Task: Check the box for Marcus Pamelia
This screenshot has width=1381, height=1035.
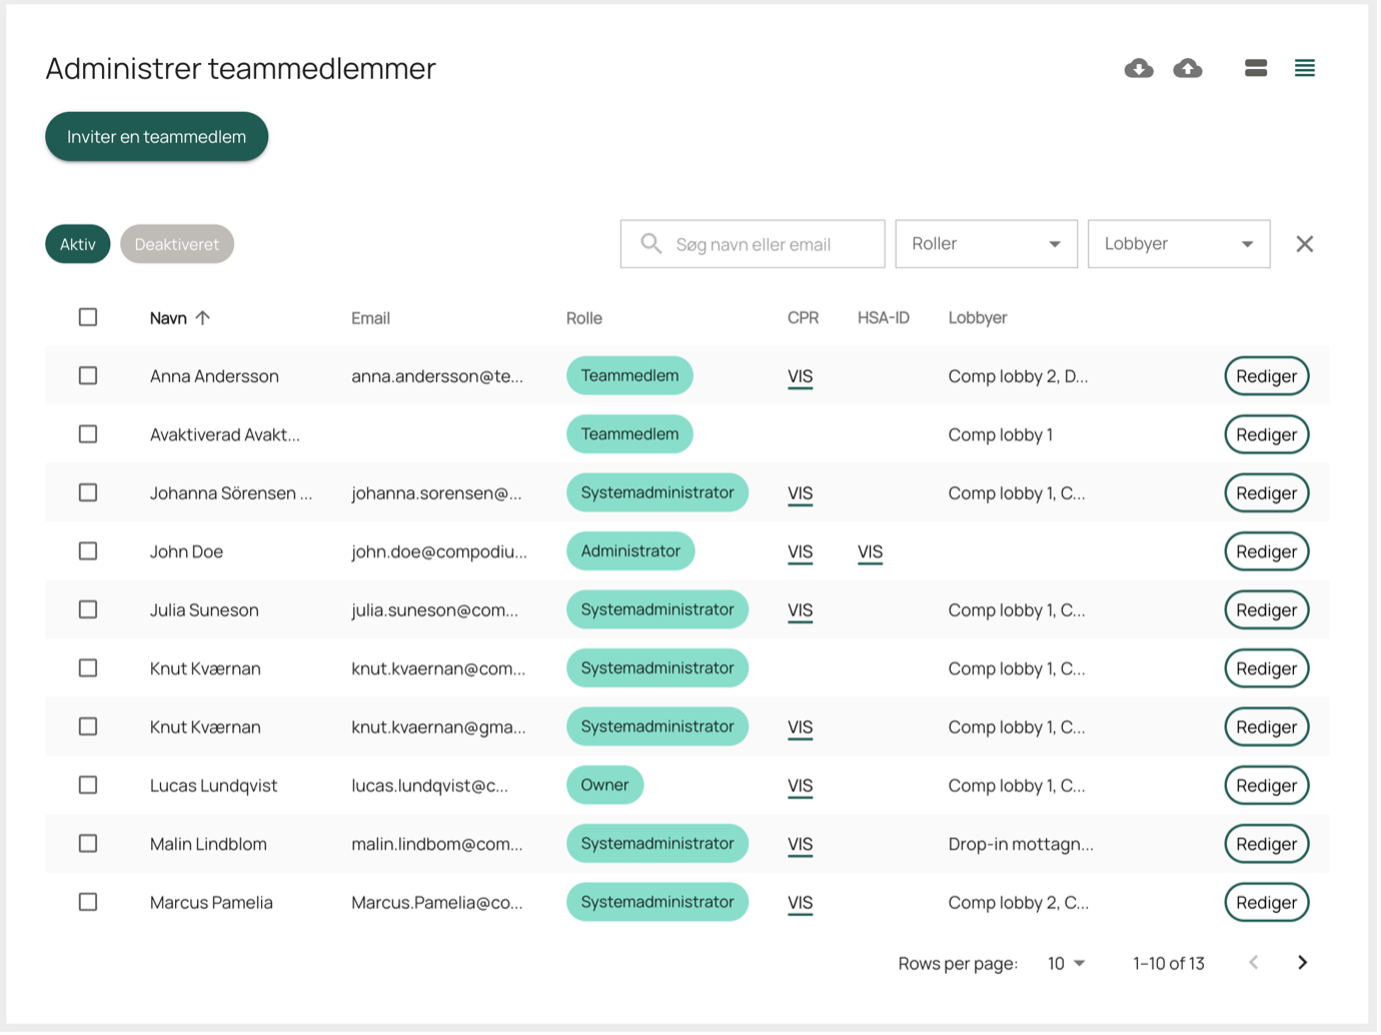Action: click(x=88, y=902)
